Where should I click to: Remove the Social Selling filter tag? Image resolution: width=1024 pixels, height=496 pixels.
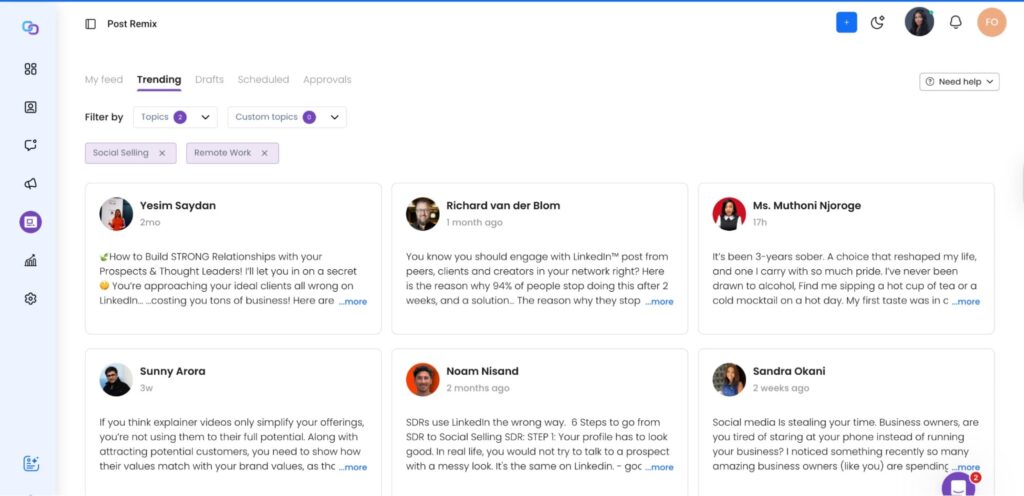pyautogui.click(x=162, y=153)
